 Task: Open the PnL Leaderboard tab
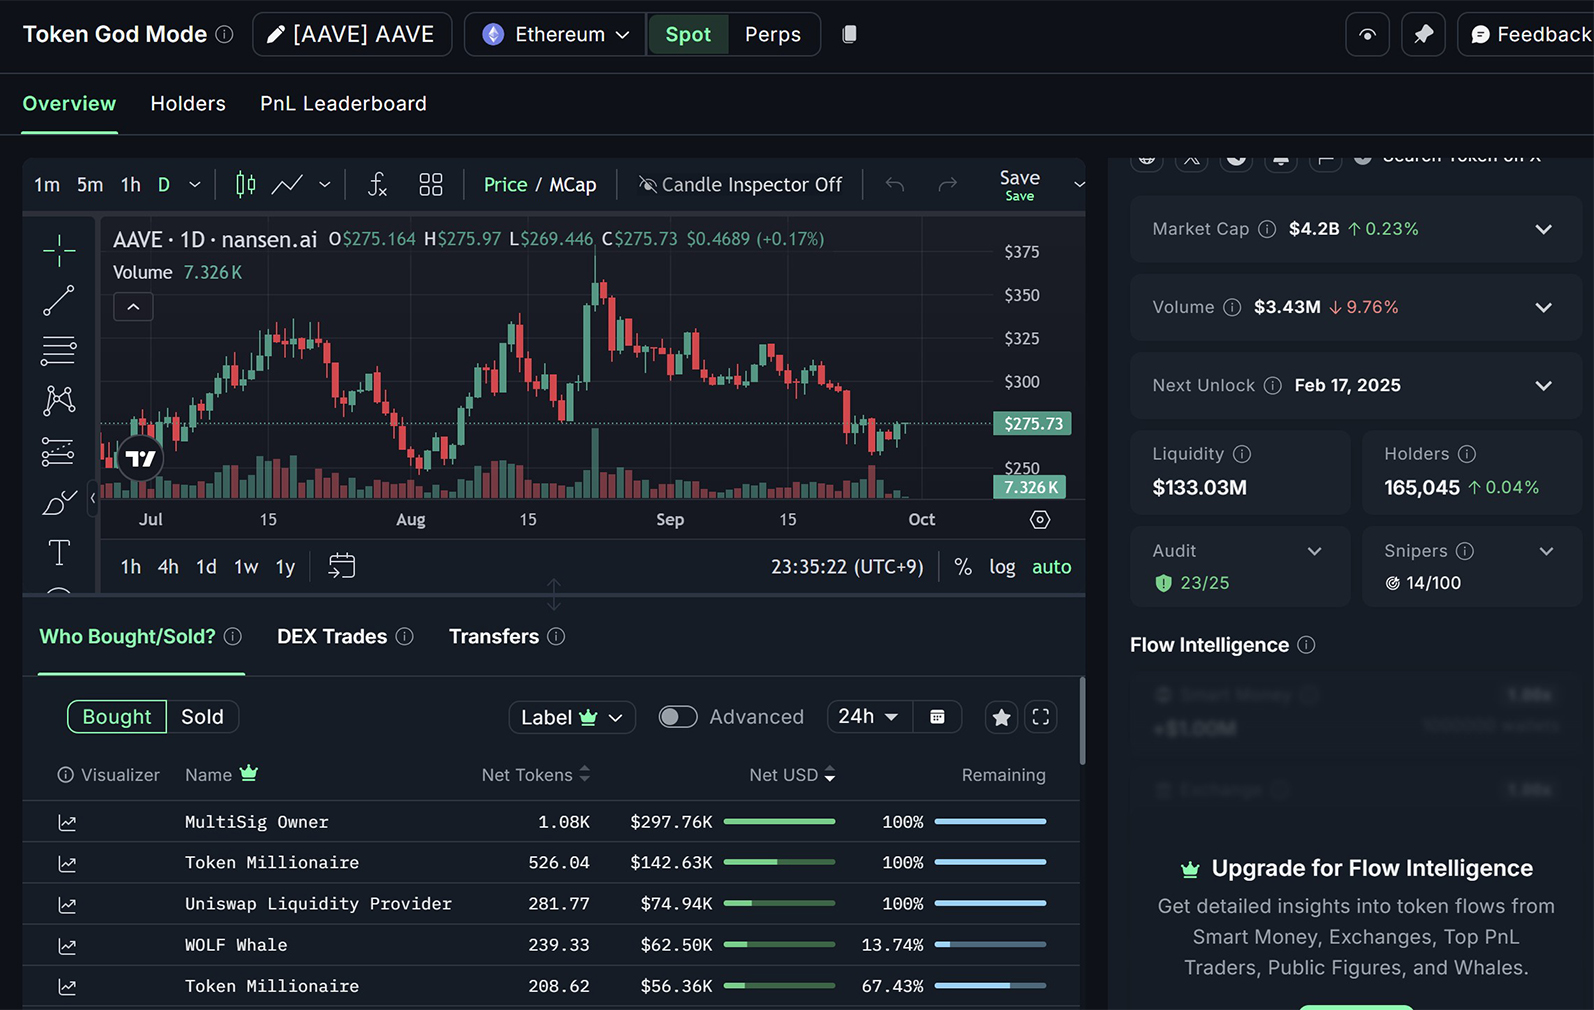point(343,104)
